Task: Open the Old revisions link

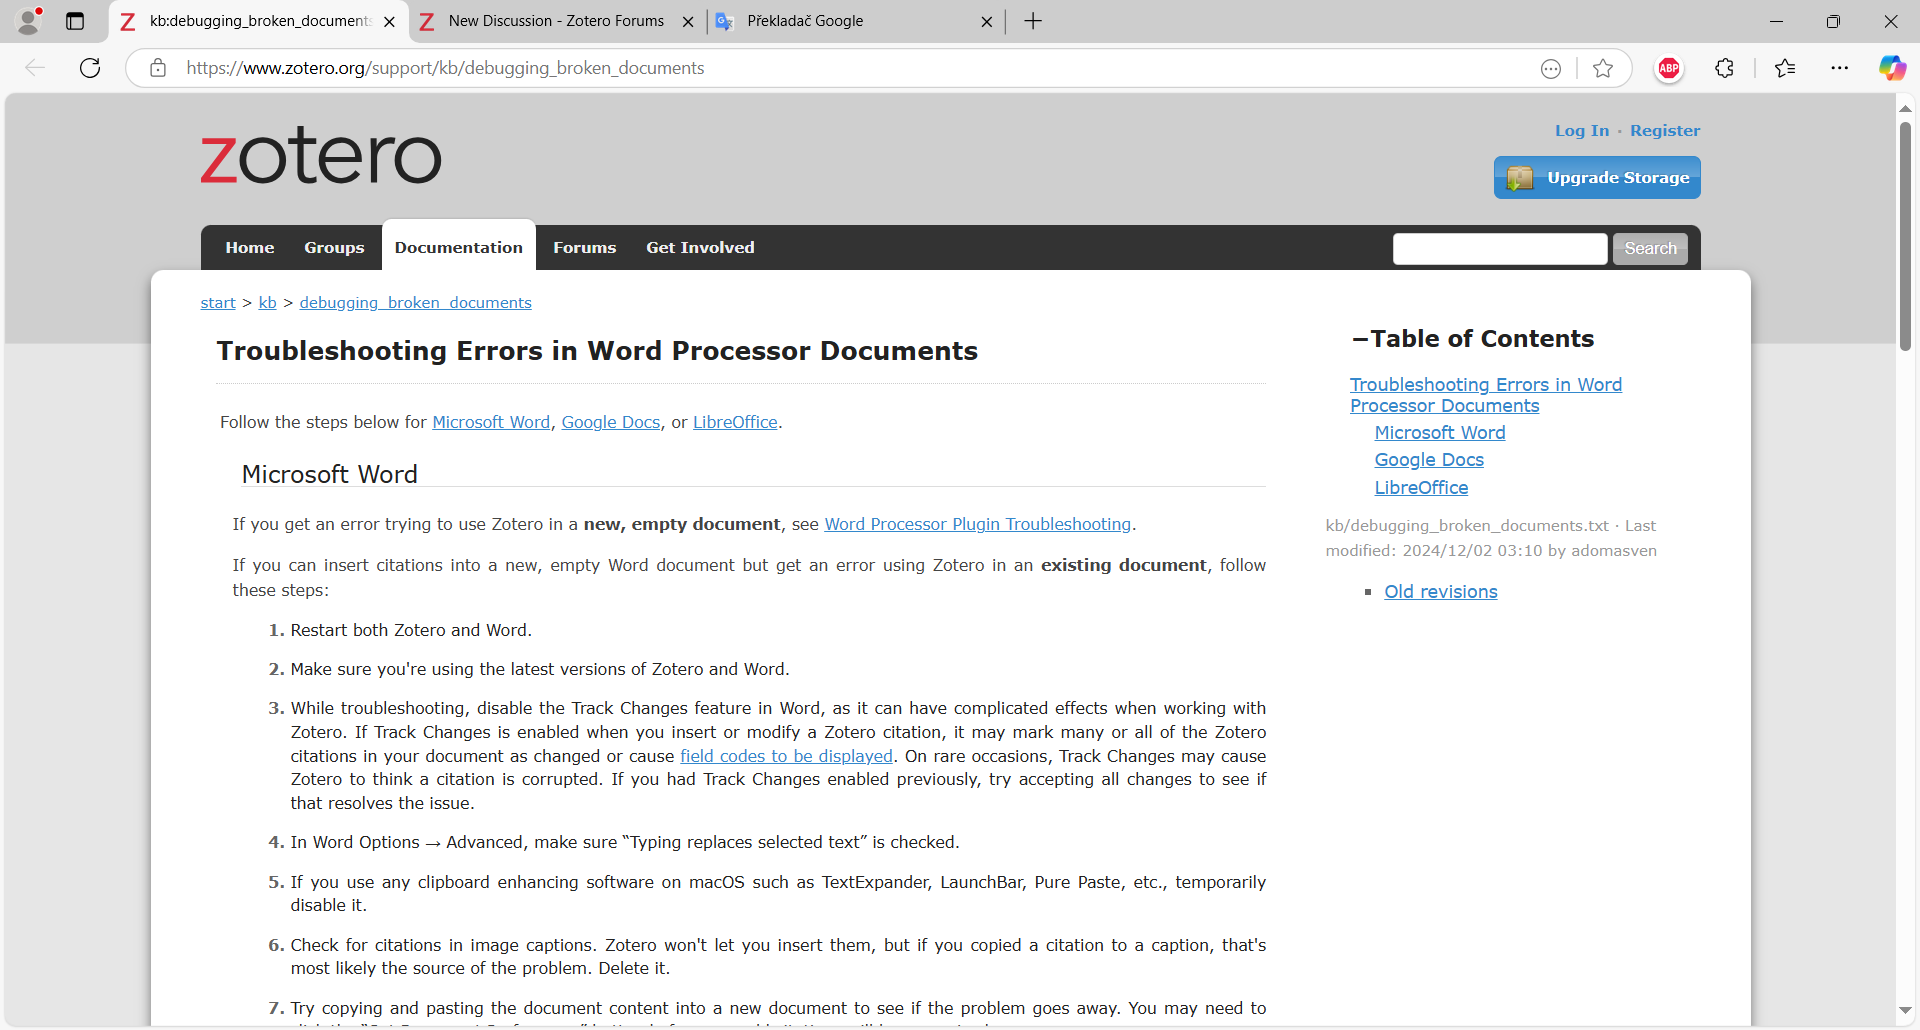Action: pyautogui.click(x=1440, y=592)
